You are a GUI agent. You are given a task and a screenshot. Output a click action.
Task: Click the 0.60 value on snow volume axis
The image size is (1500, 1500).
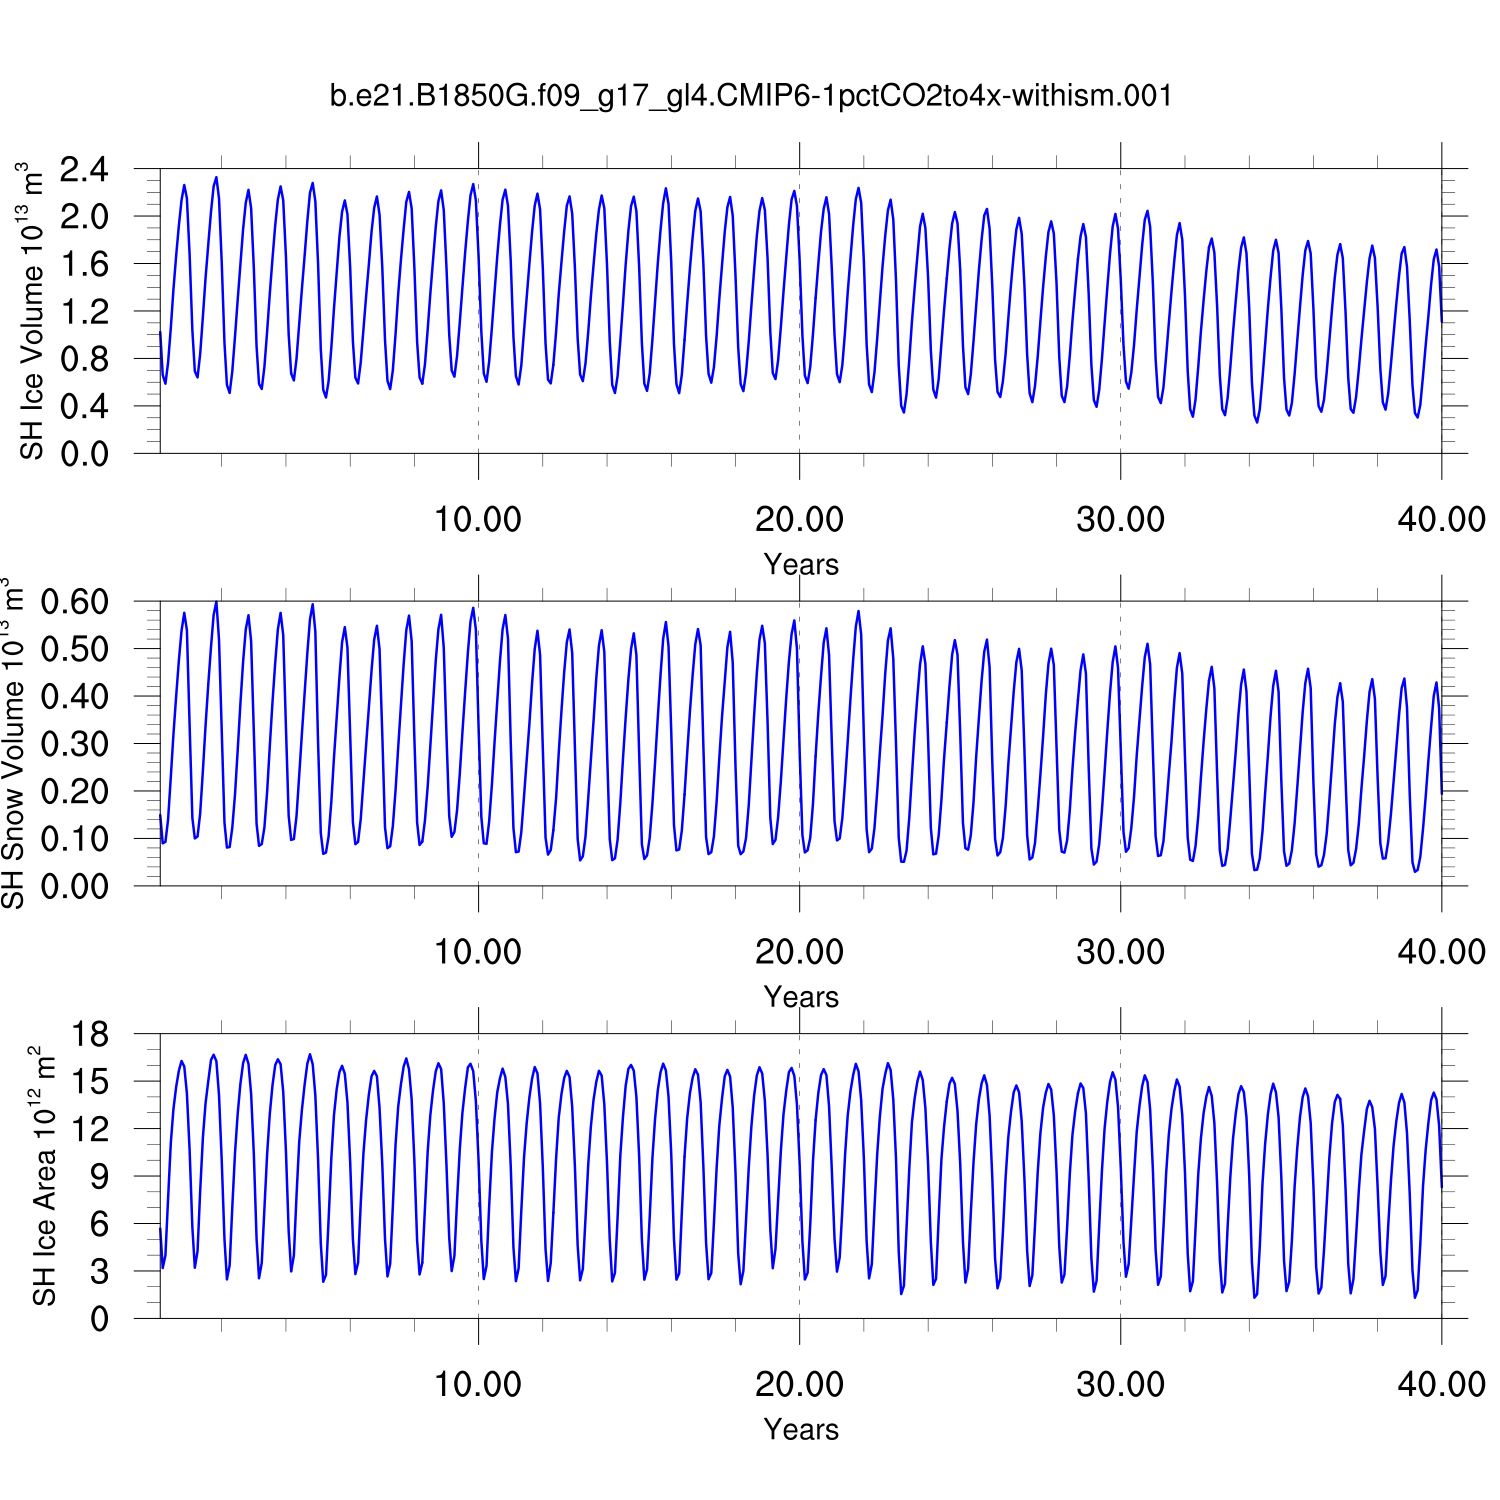click(x=74, y=602)
